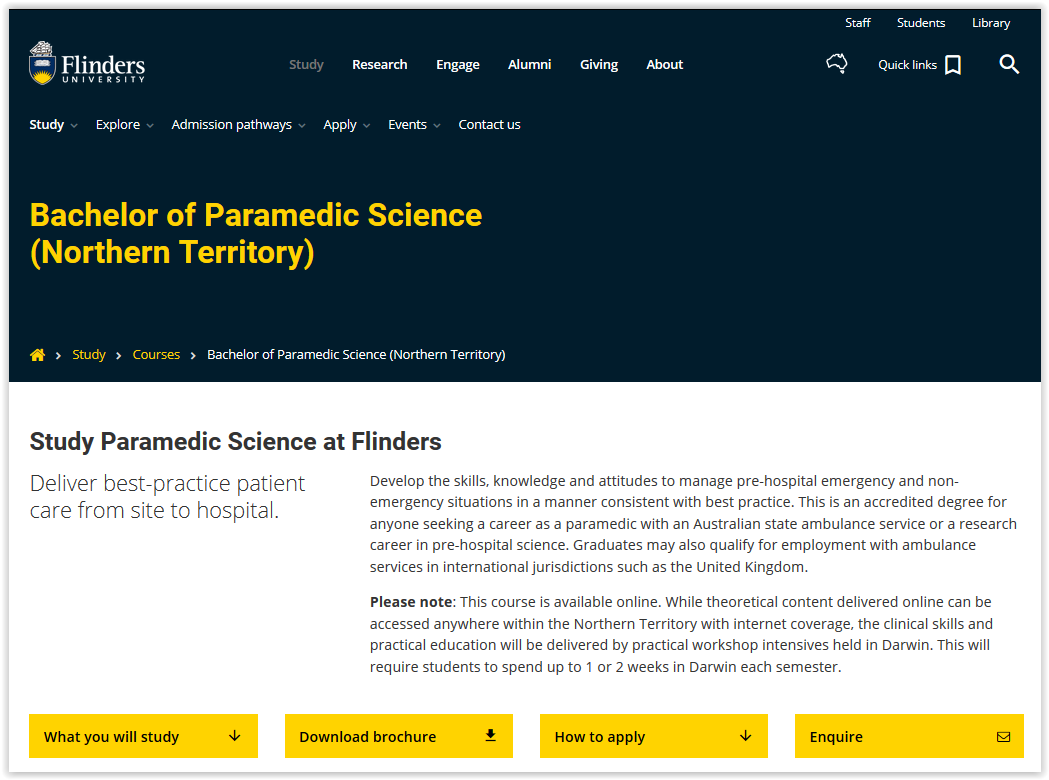Image resolution: width=1049 pixels, height=780 pixels.
Task: Expand the Study submenu chevron
Action: (74, 126)
